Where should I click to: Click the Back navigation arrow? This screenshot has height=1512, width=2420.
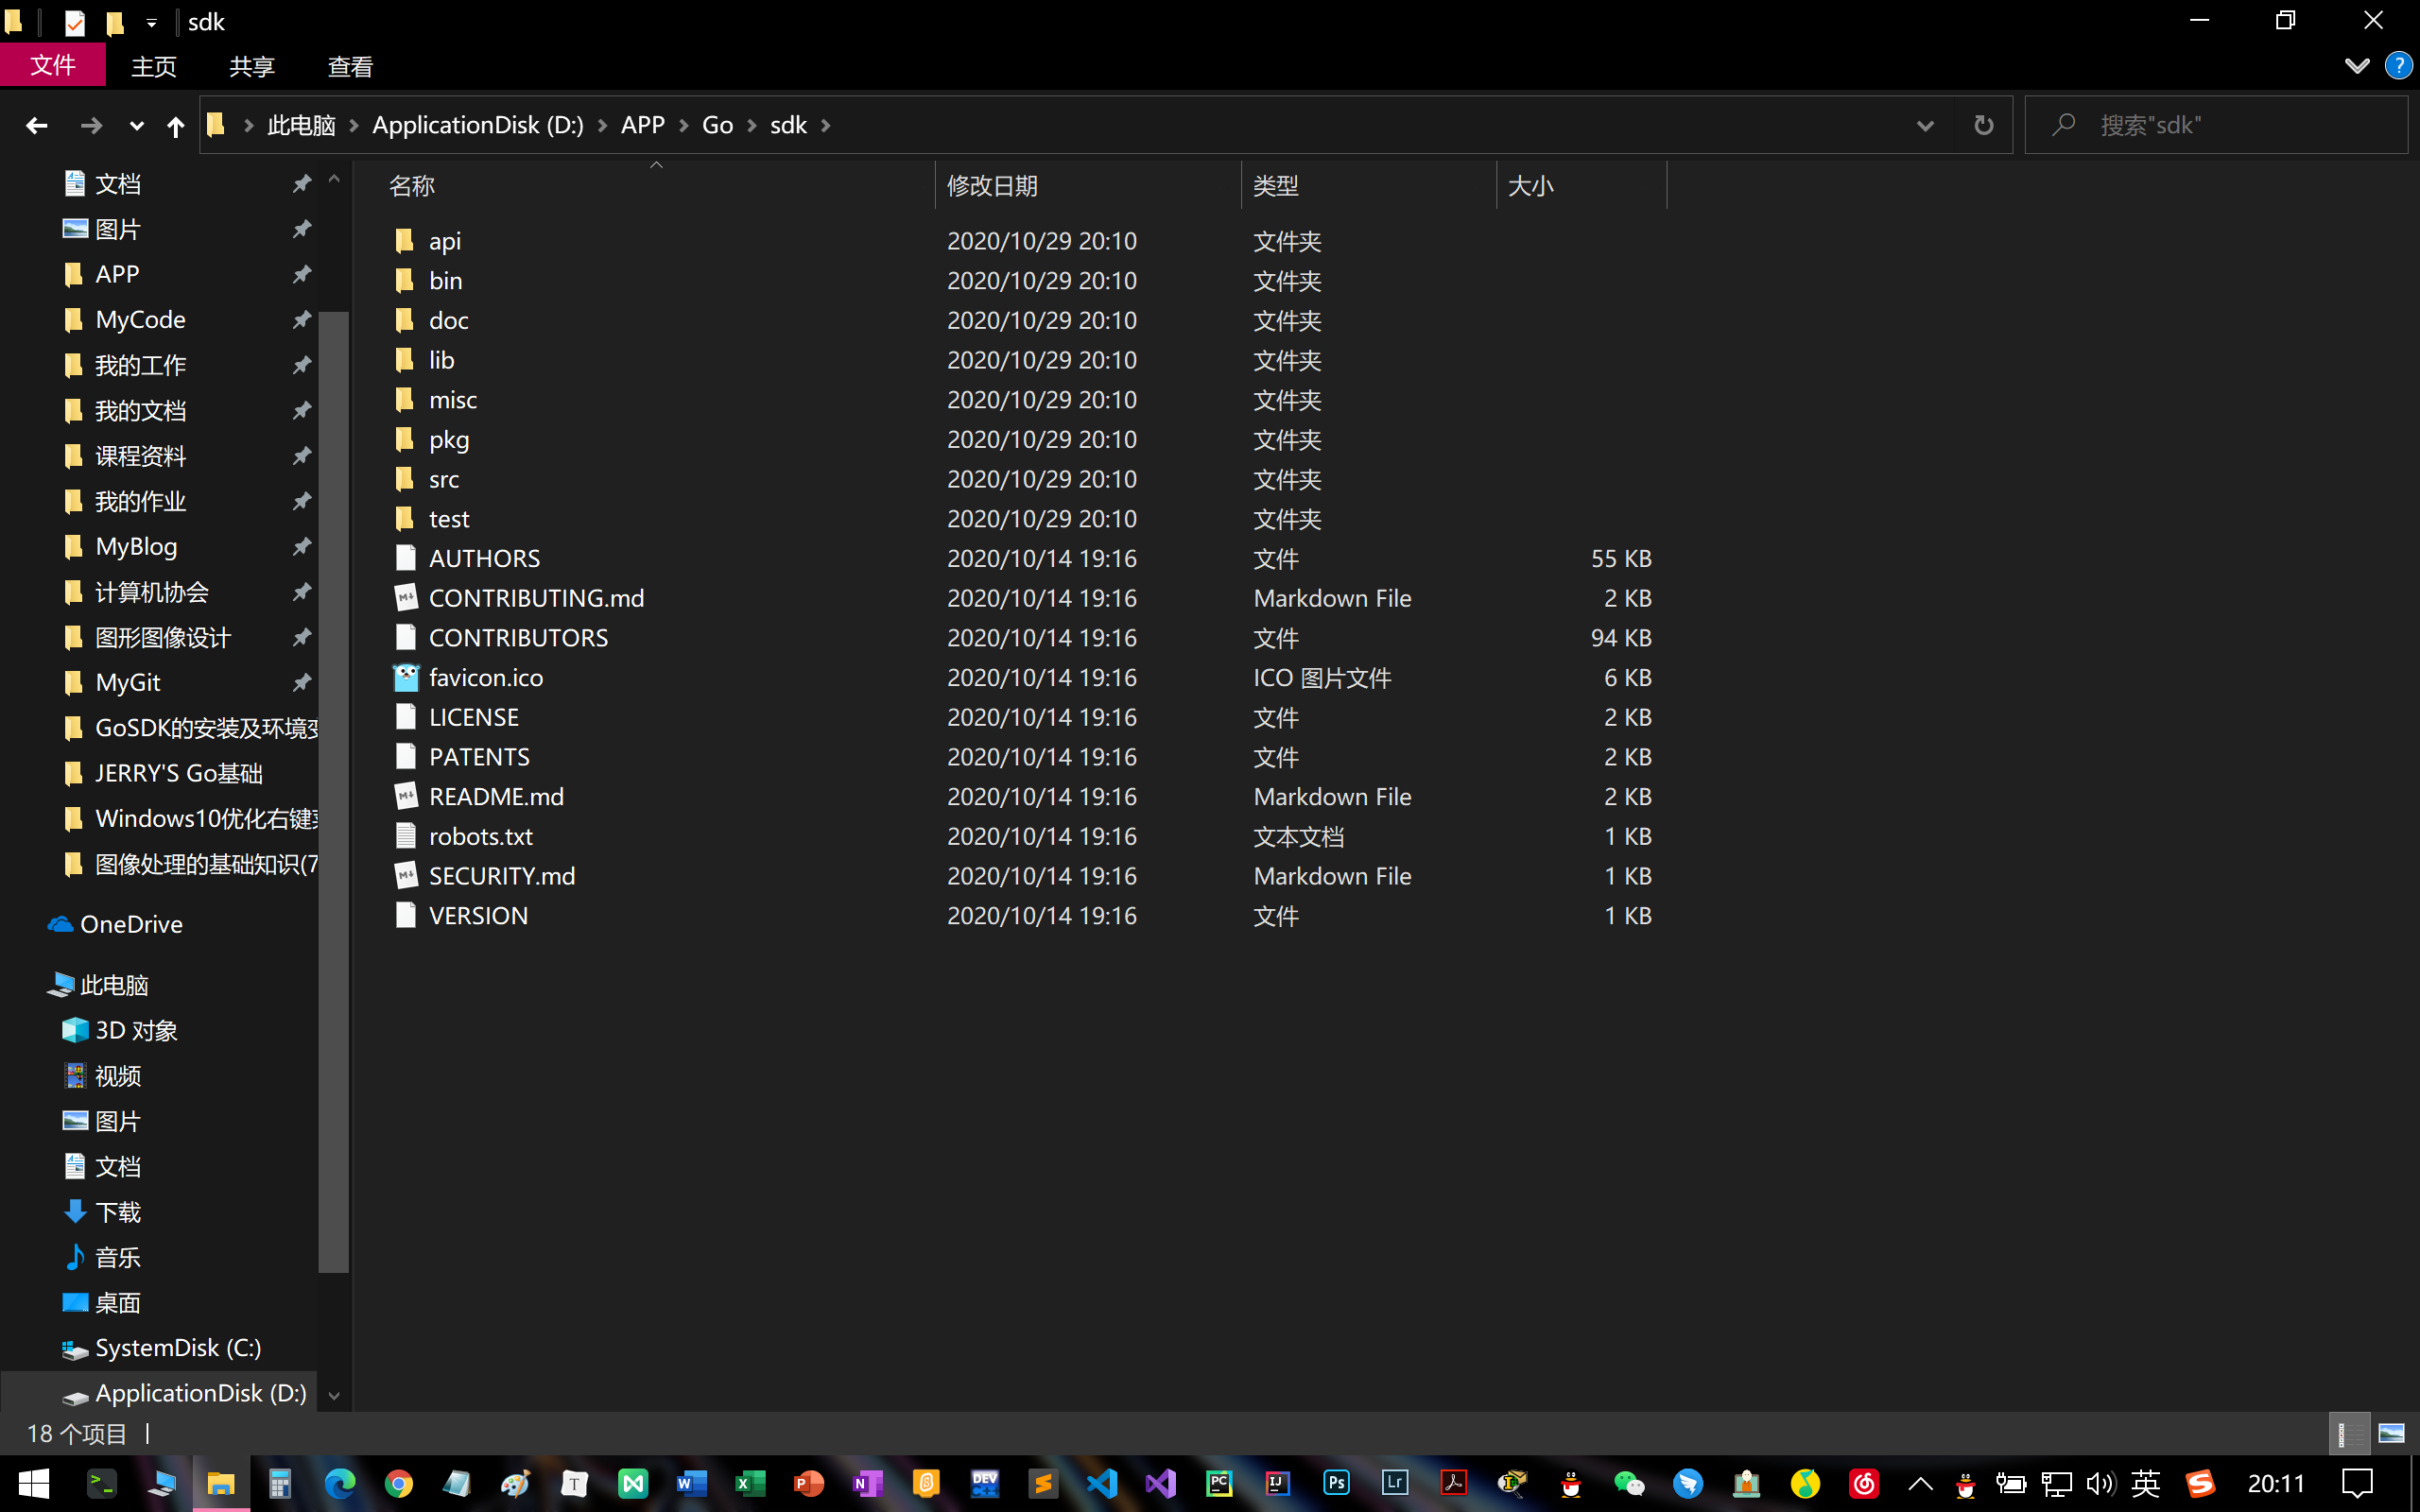click(37, 125)
